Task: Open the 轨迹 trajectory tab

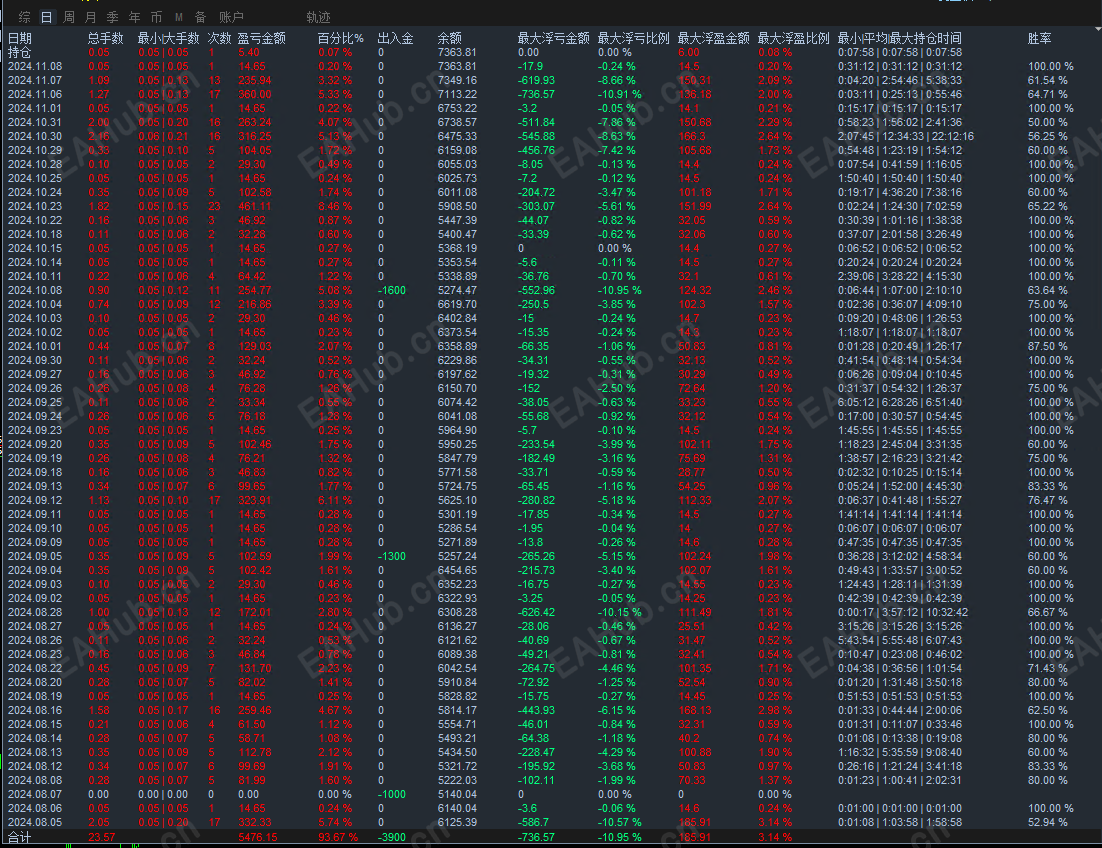Action: point(318,17)
